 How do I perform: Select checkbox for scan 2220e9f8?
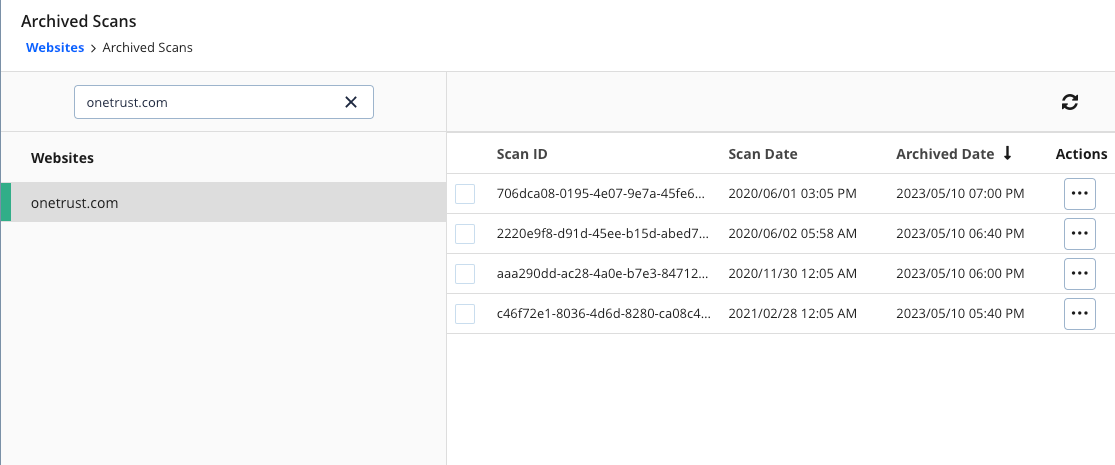465,234
